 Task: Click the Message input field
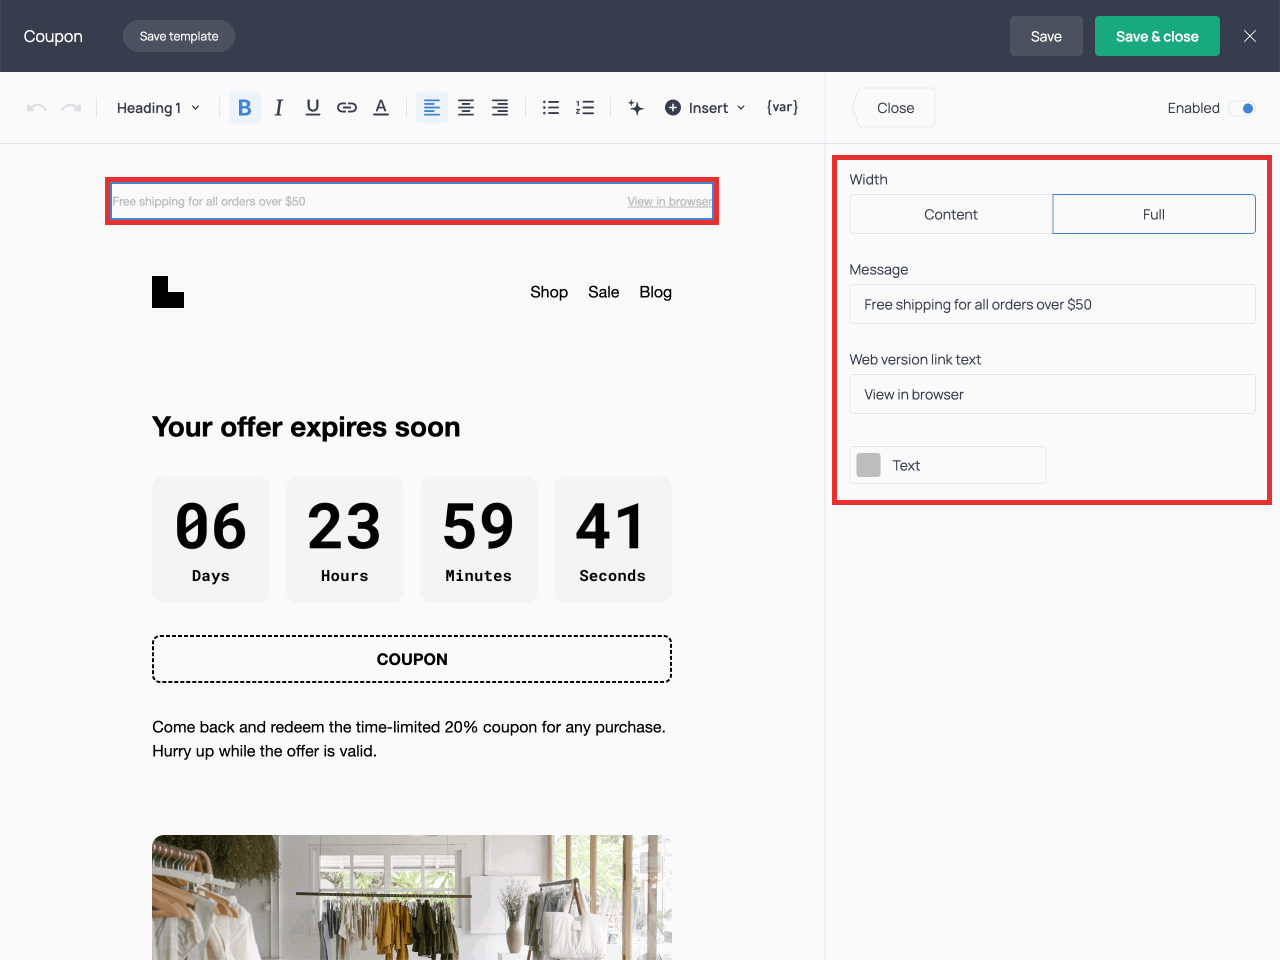point(1052,304)
